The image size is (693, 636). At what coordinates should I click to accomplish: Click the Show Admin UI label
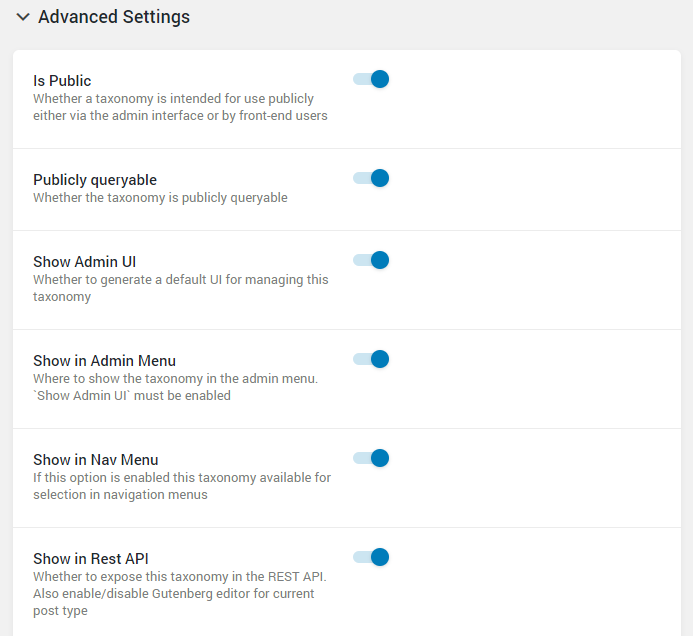[x=84, y=262]
